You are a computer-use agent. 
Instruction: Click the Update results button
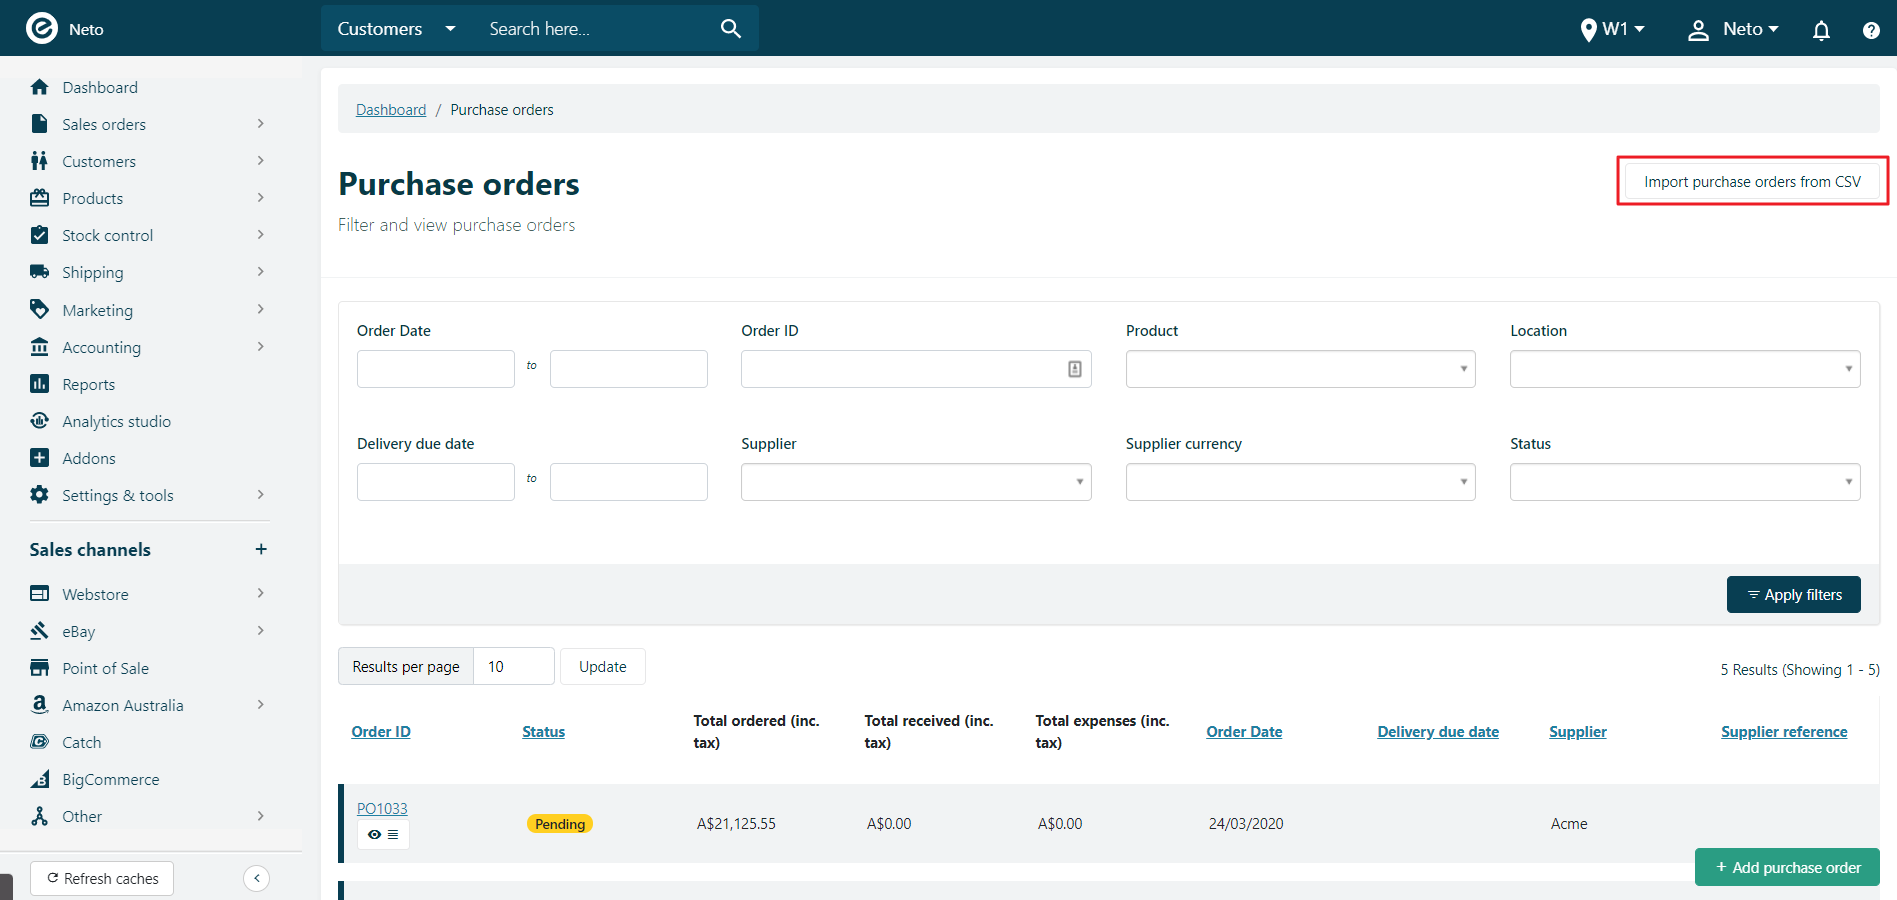point(602,666)
